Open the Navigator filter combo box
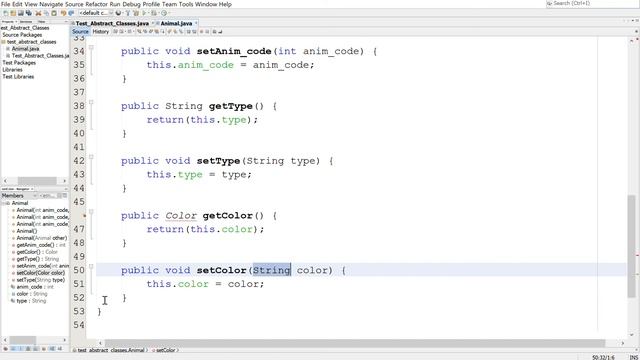This screenshot has width=640, height=360. [48, 196]
